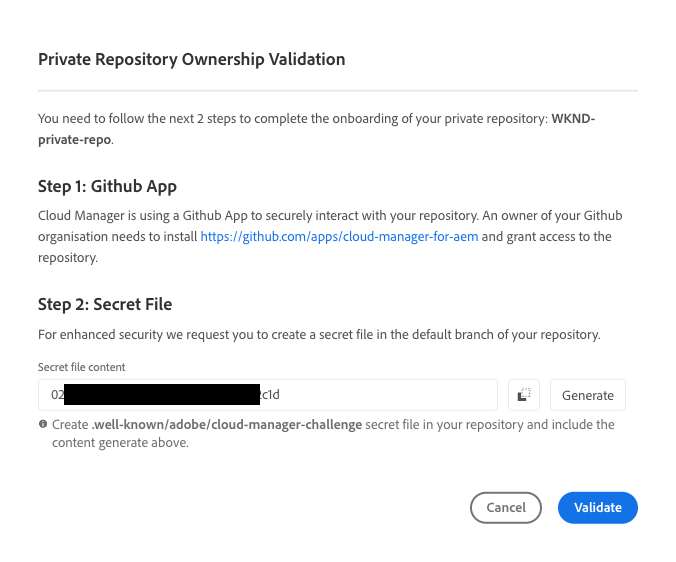
Task: Focus the Secret file content input field
Action: click(268, 395)
